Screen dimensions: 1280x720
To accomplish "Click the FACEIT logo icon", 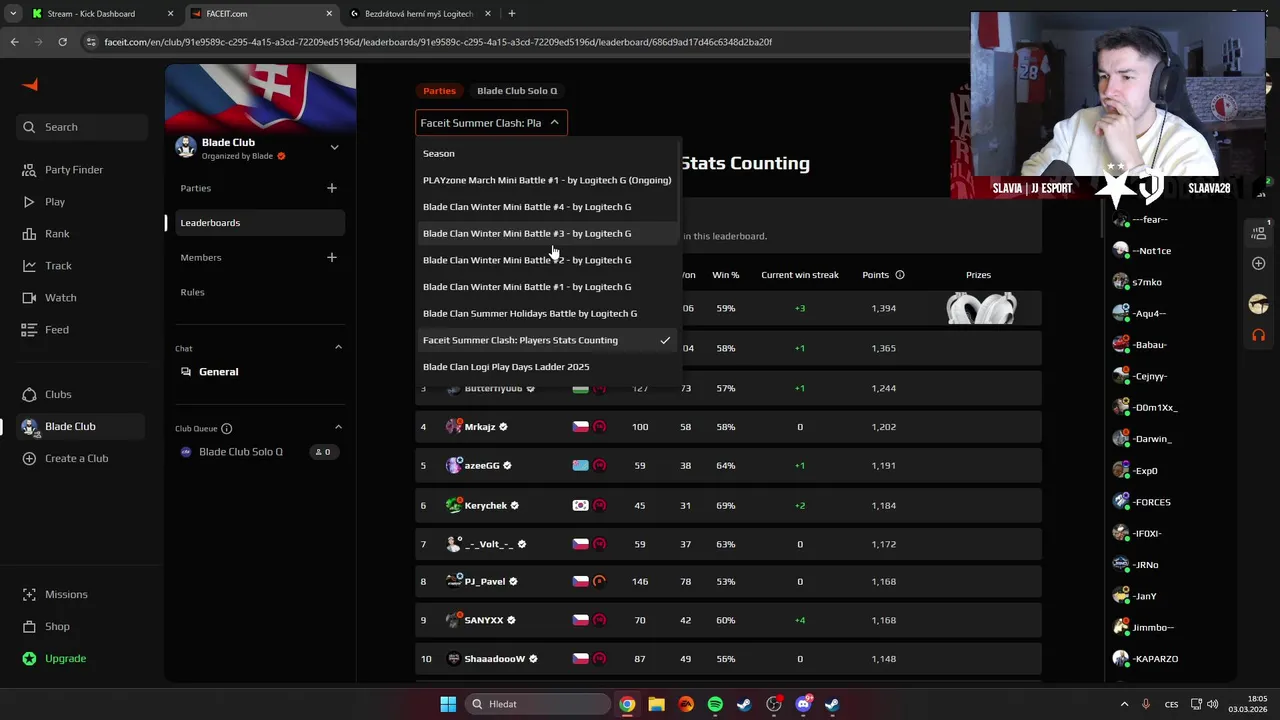I will 30,85.
